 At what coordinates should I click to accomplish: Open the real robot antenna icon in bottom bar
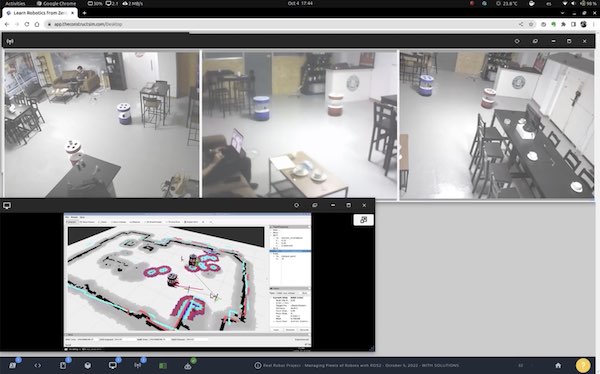pyautogui.click(x=138, y=365)
